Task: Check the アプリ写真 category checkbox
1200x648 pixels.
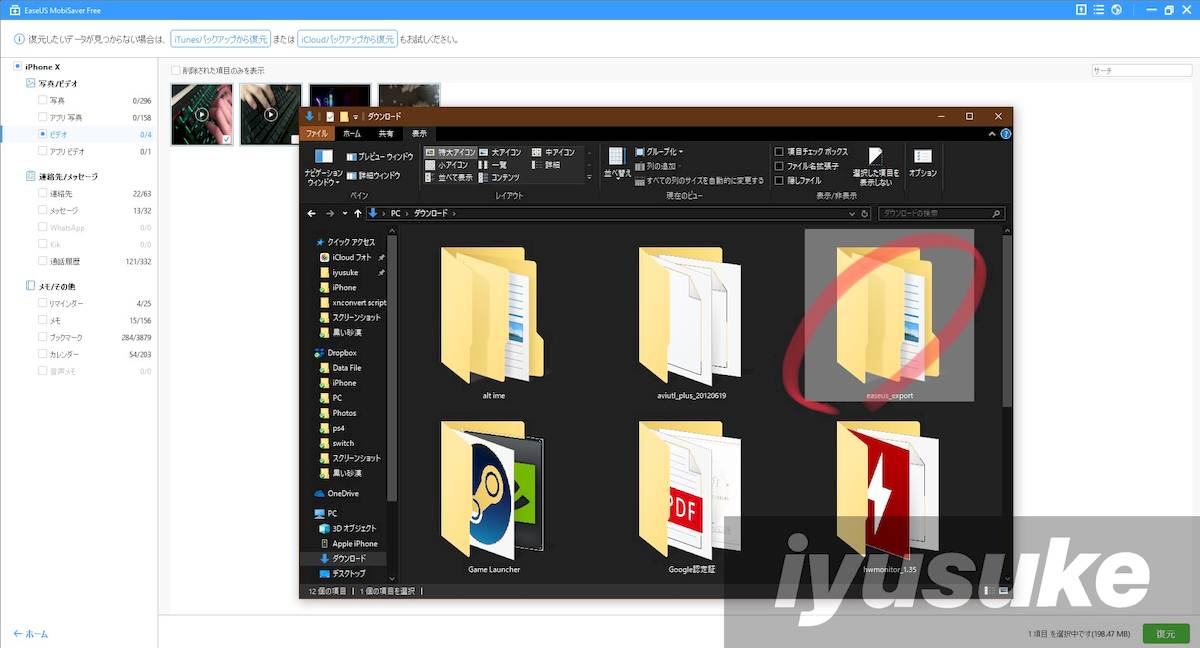Action: (x=42, y=117)
